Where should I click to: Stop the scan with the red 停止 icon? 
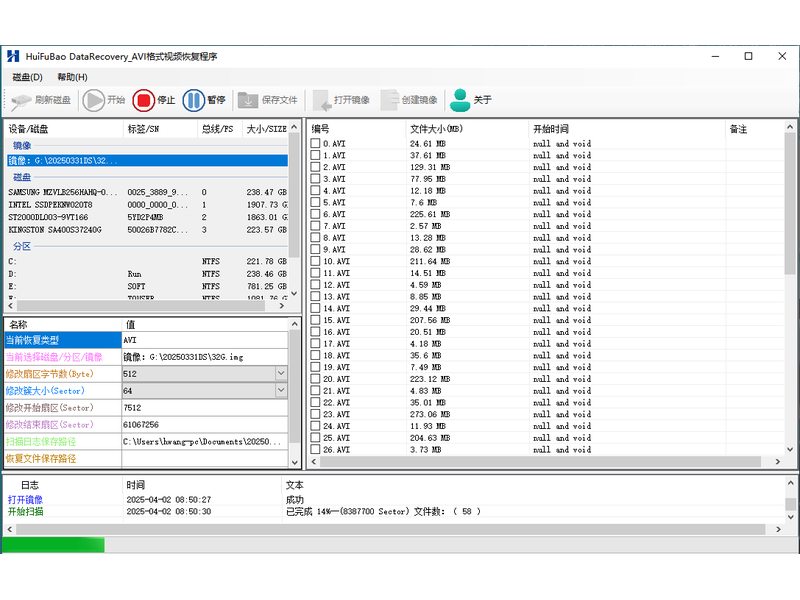(143, 100)
